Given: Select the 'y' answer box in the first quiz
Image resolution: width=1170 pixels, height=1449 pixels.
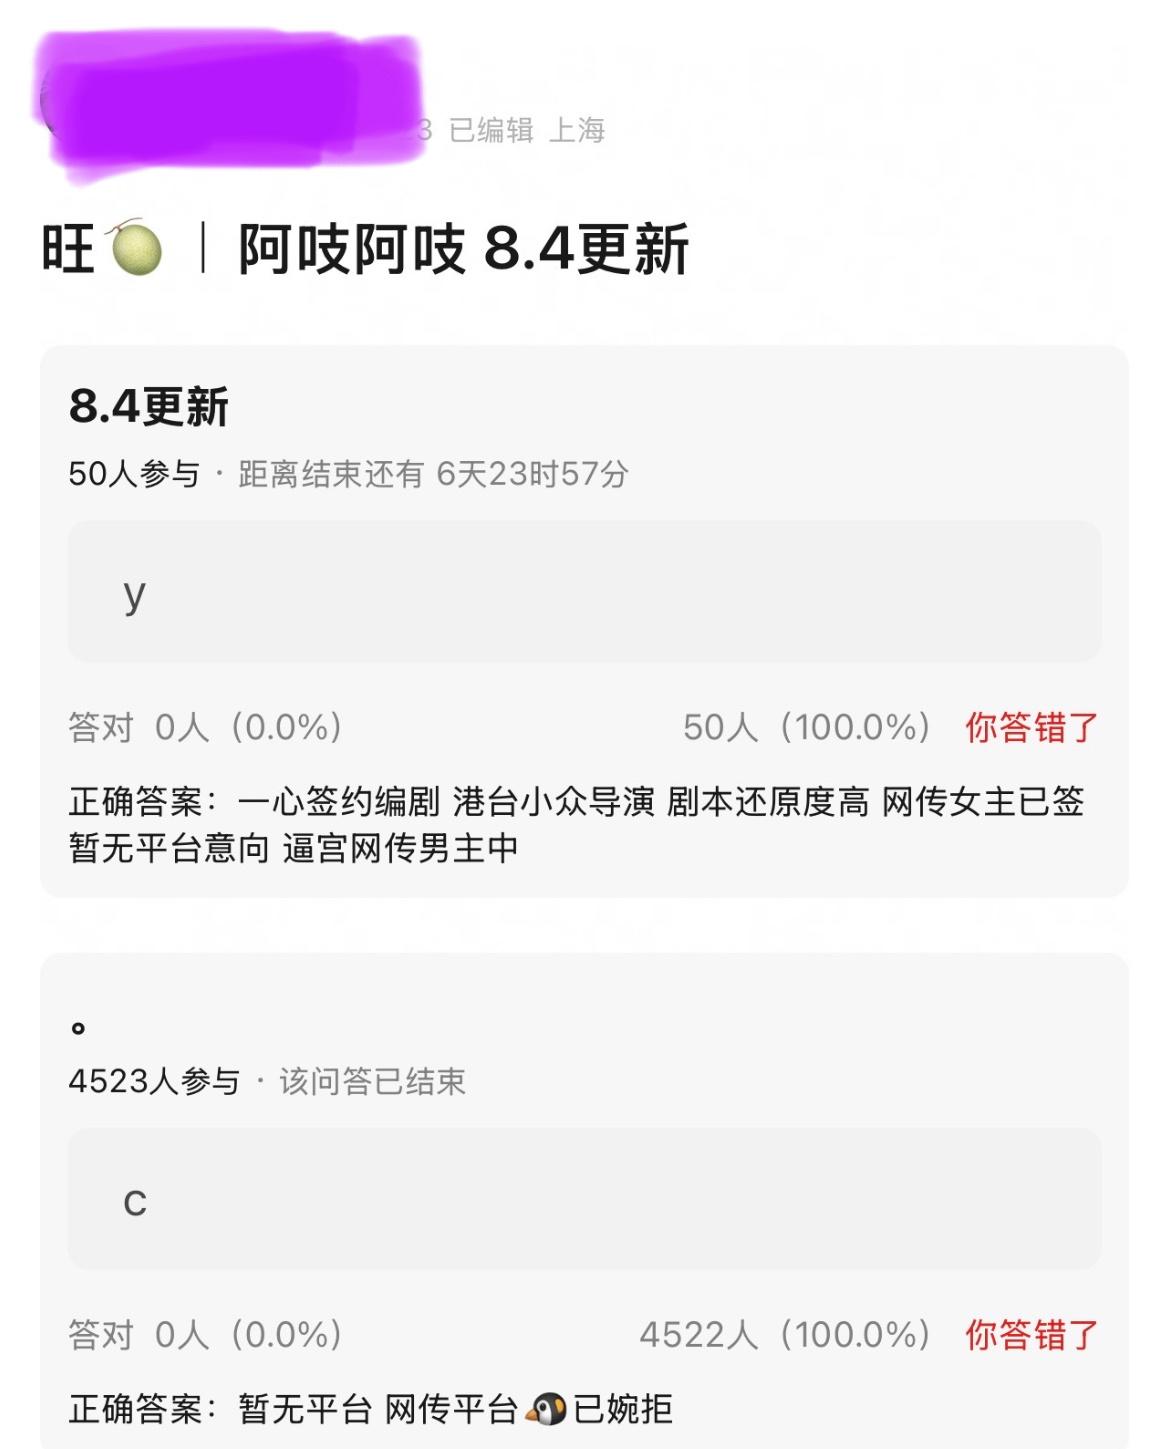Looking at the screenshot, I should 584,591.
